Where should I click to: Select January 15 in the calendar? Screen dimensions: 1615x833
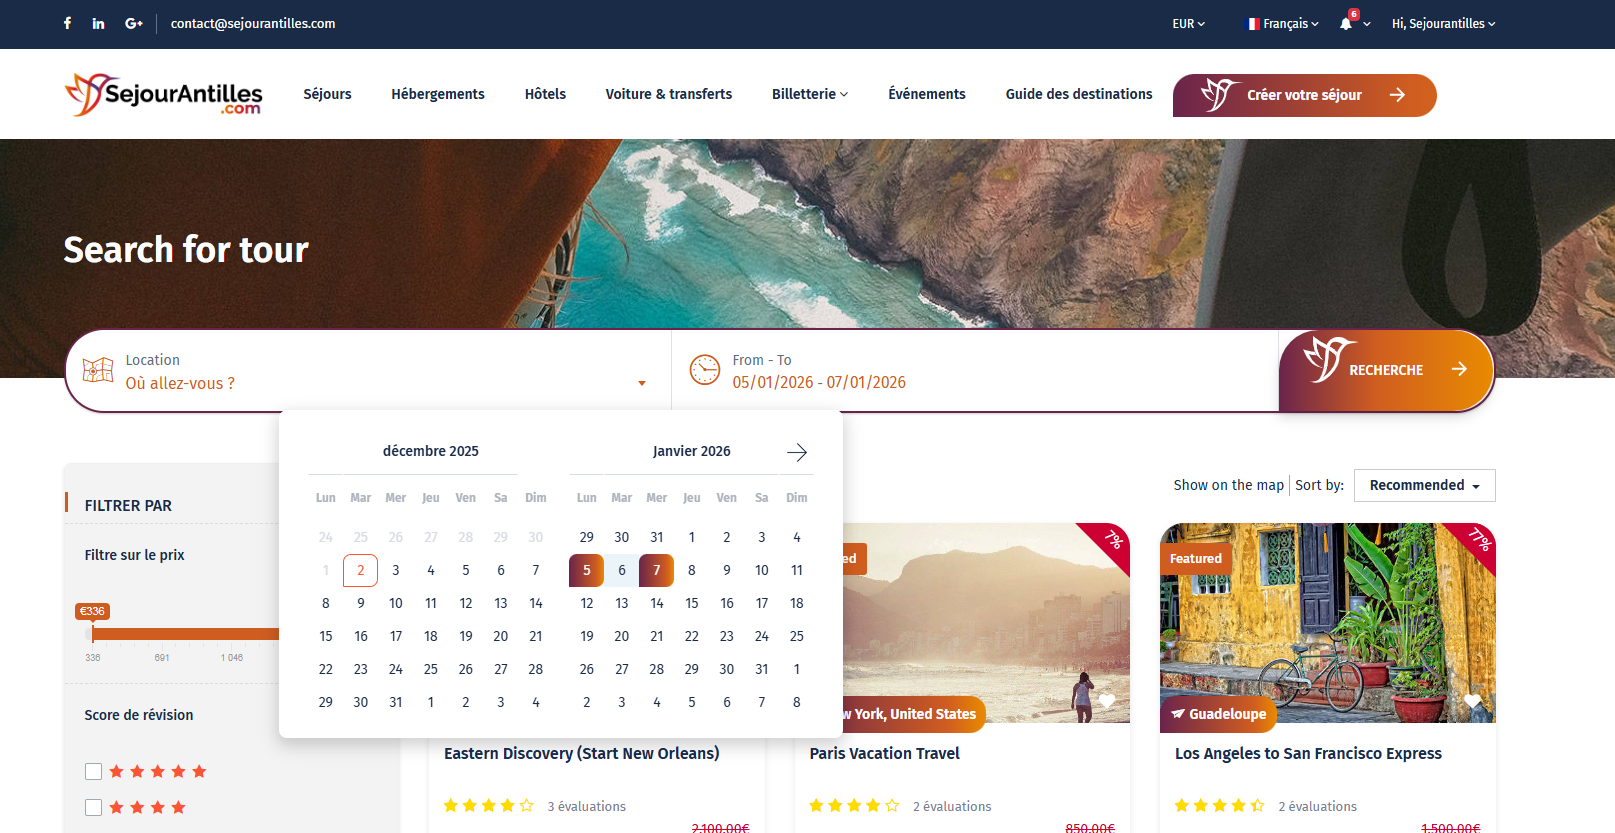[x=692, y=603]
